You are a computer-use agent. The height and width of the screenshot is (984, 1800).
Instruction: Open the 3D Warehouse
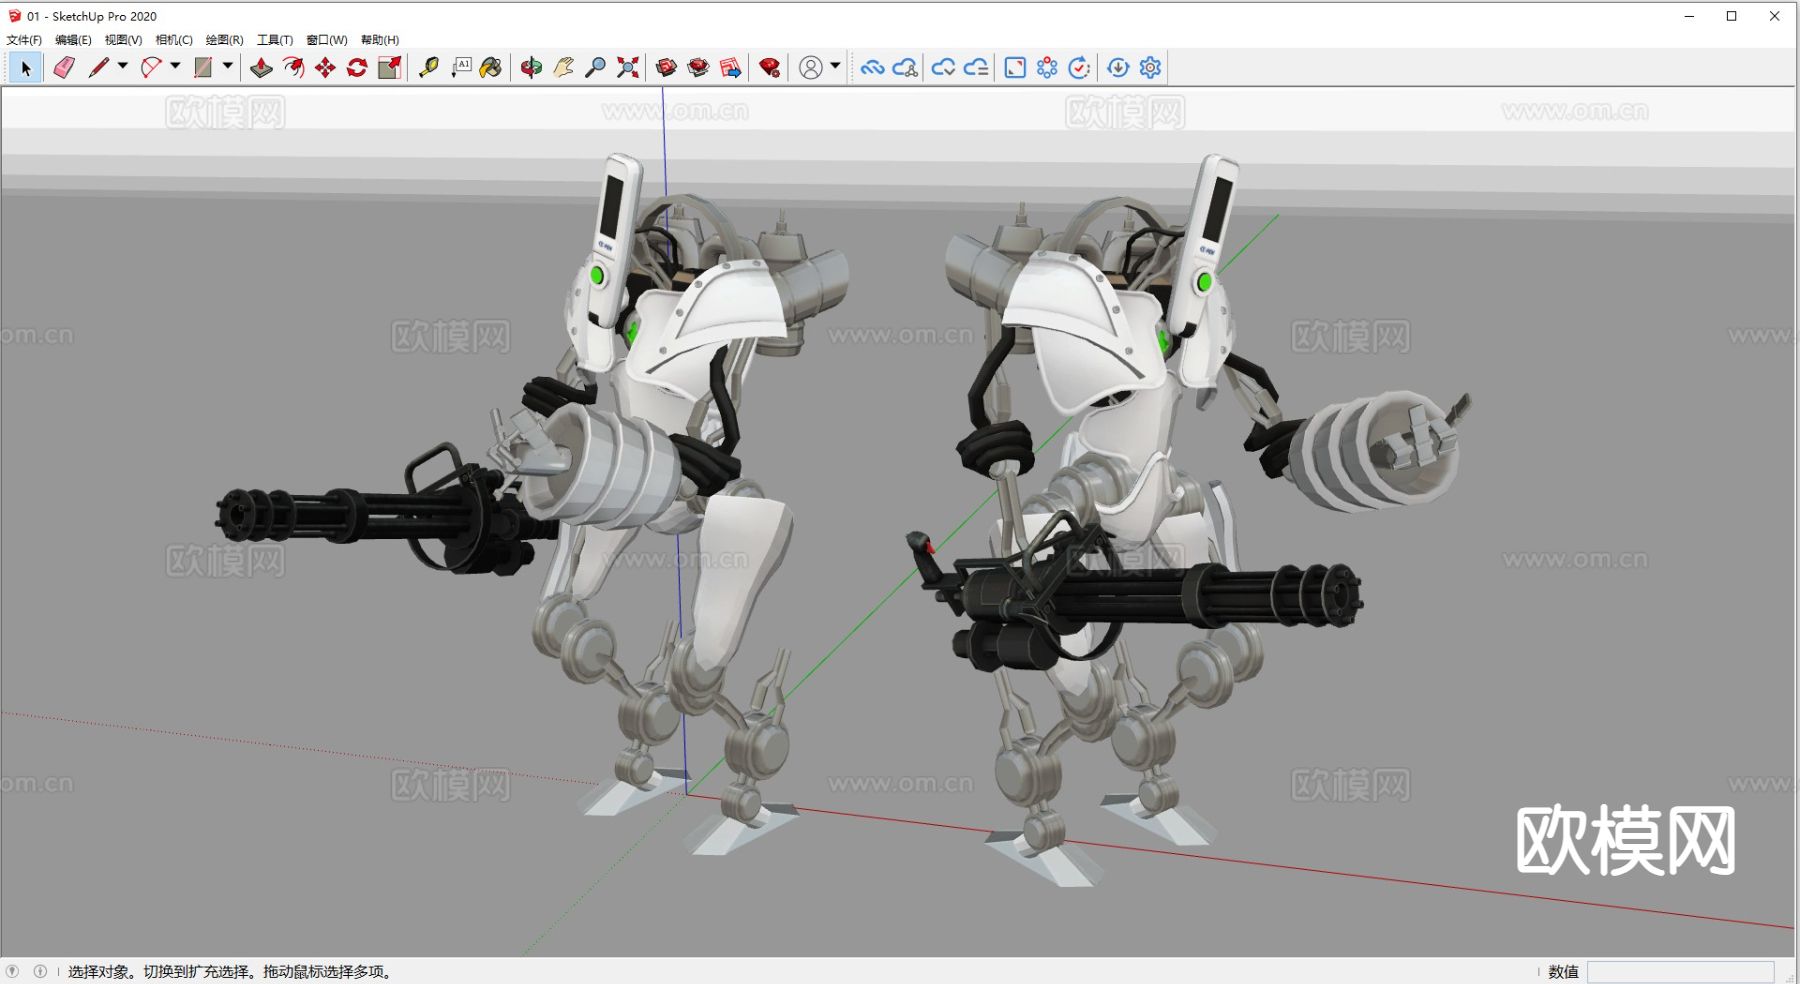[666, 68]
